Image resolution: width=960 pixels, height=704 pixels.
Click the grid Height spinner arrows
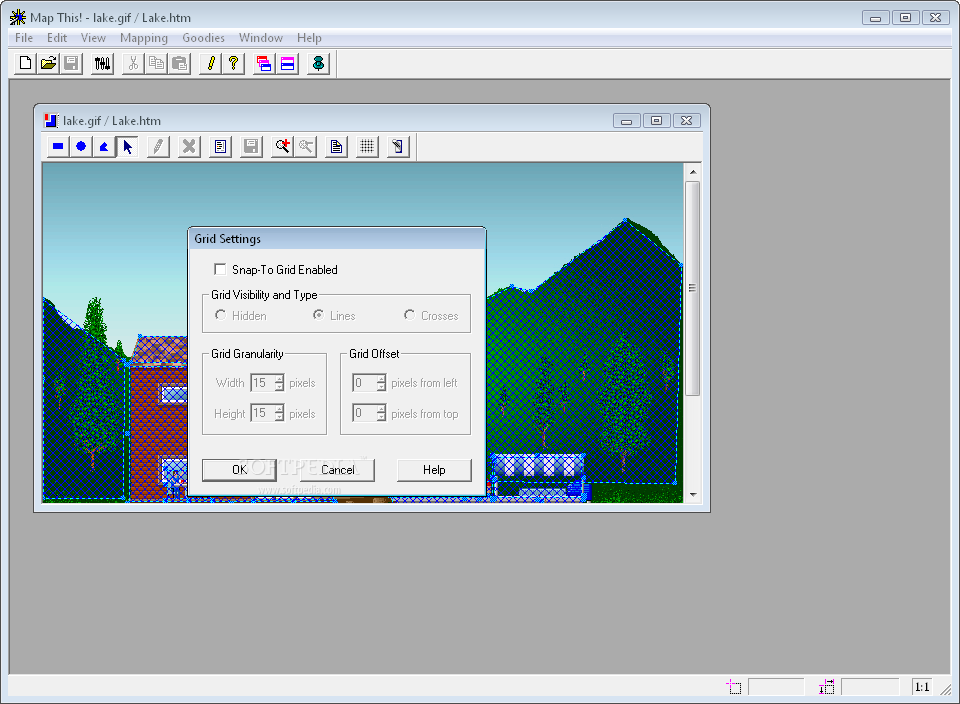[x=279, y=414]
